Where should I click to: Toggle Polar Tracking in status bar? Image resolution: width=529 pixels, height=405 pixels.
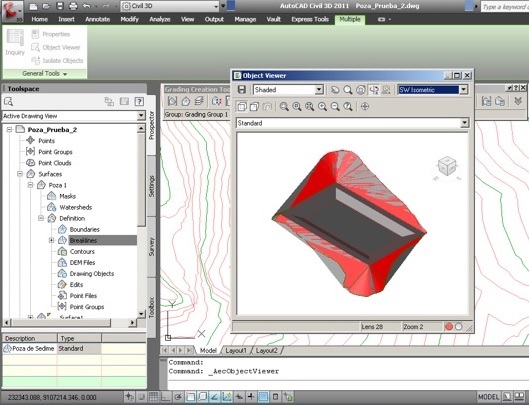178,397
